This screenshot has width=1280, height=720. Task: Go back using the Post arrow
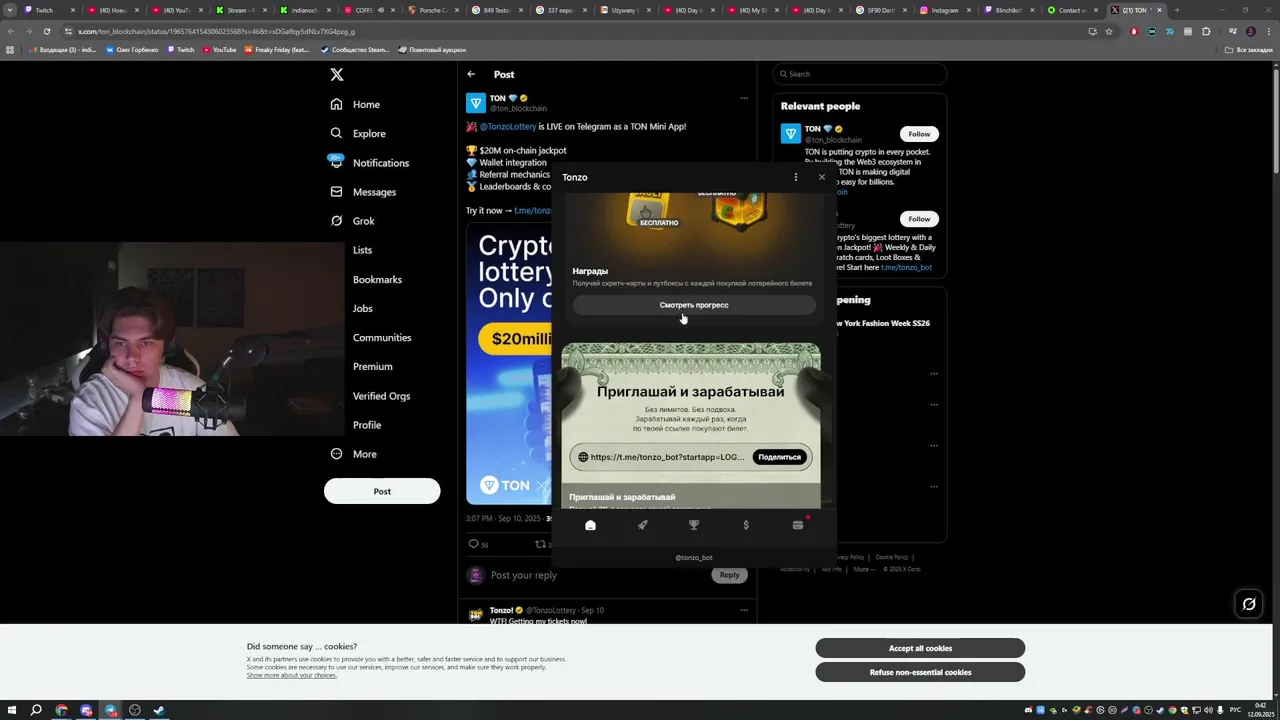[x=471, y=74]
